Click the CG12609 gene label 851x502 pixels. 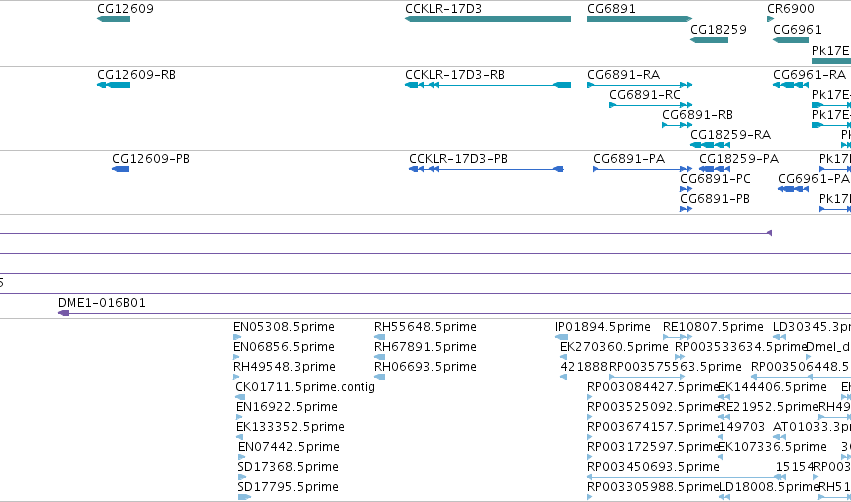click(x=125, y=9)
